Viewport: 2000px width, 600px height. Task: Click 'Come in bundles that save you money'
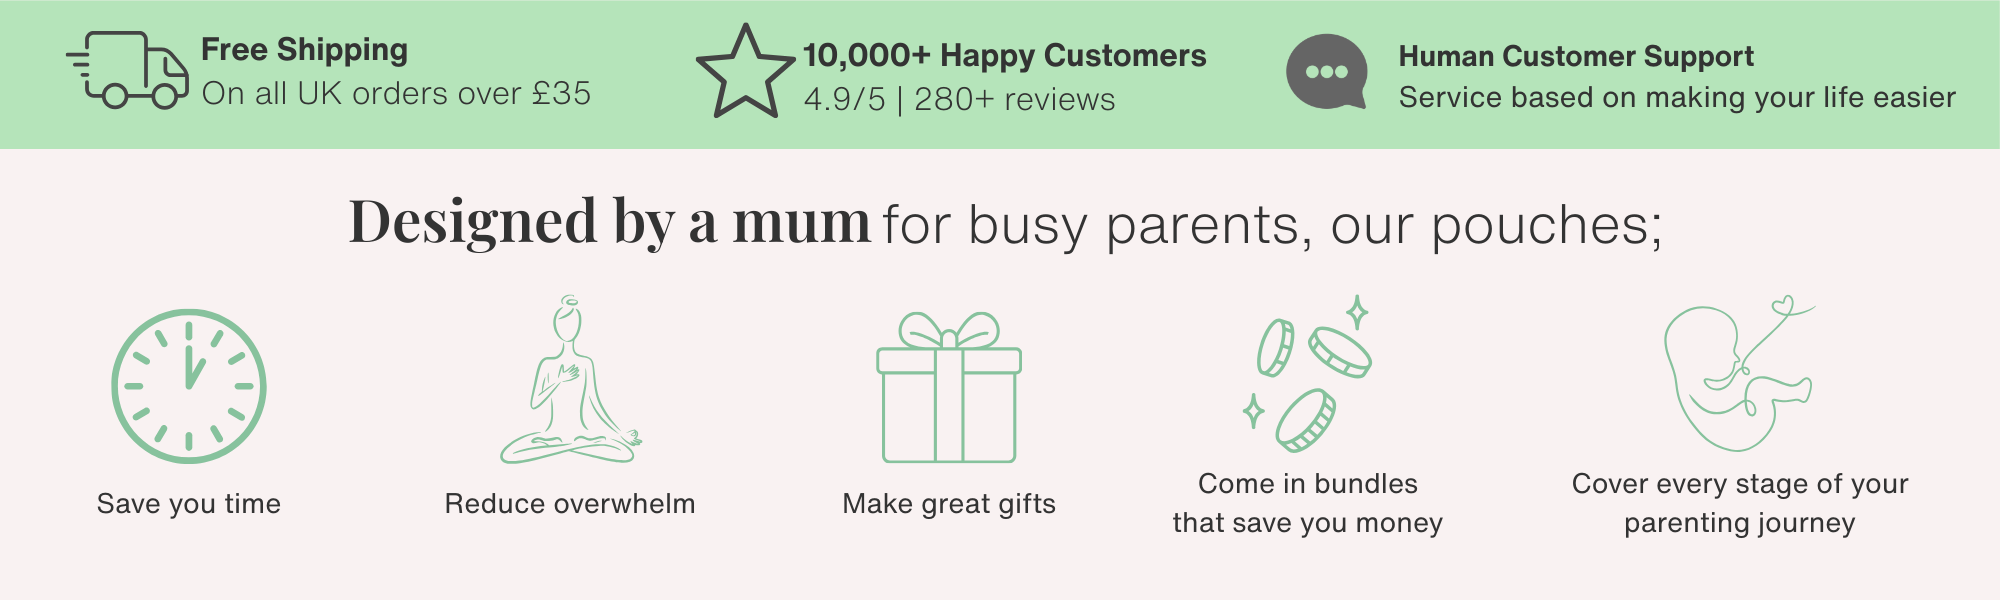point(1308,503)
